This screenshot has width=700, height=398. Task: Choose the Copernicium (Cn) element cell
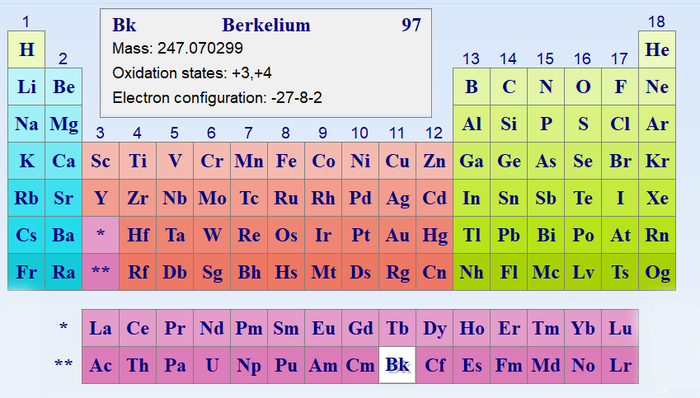pos(434,272)
